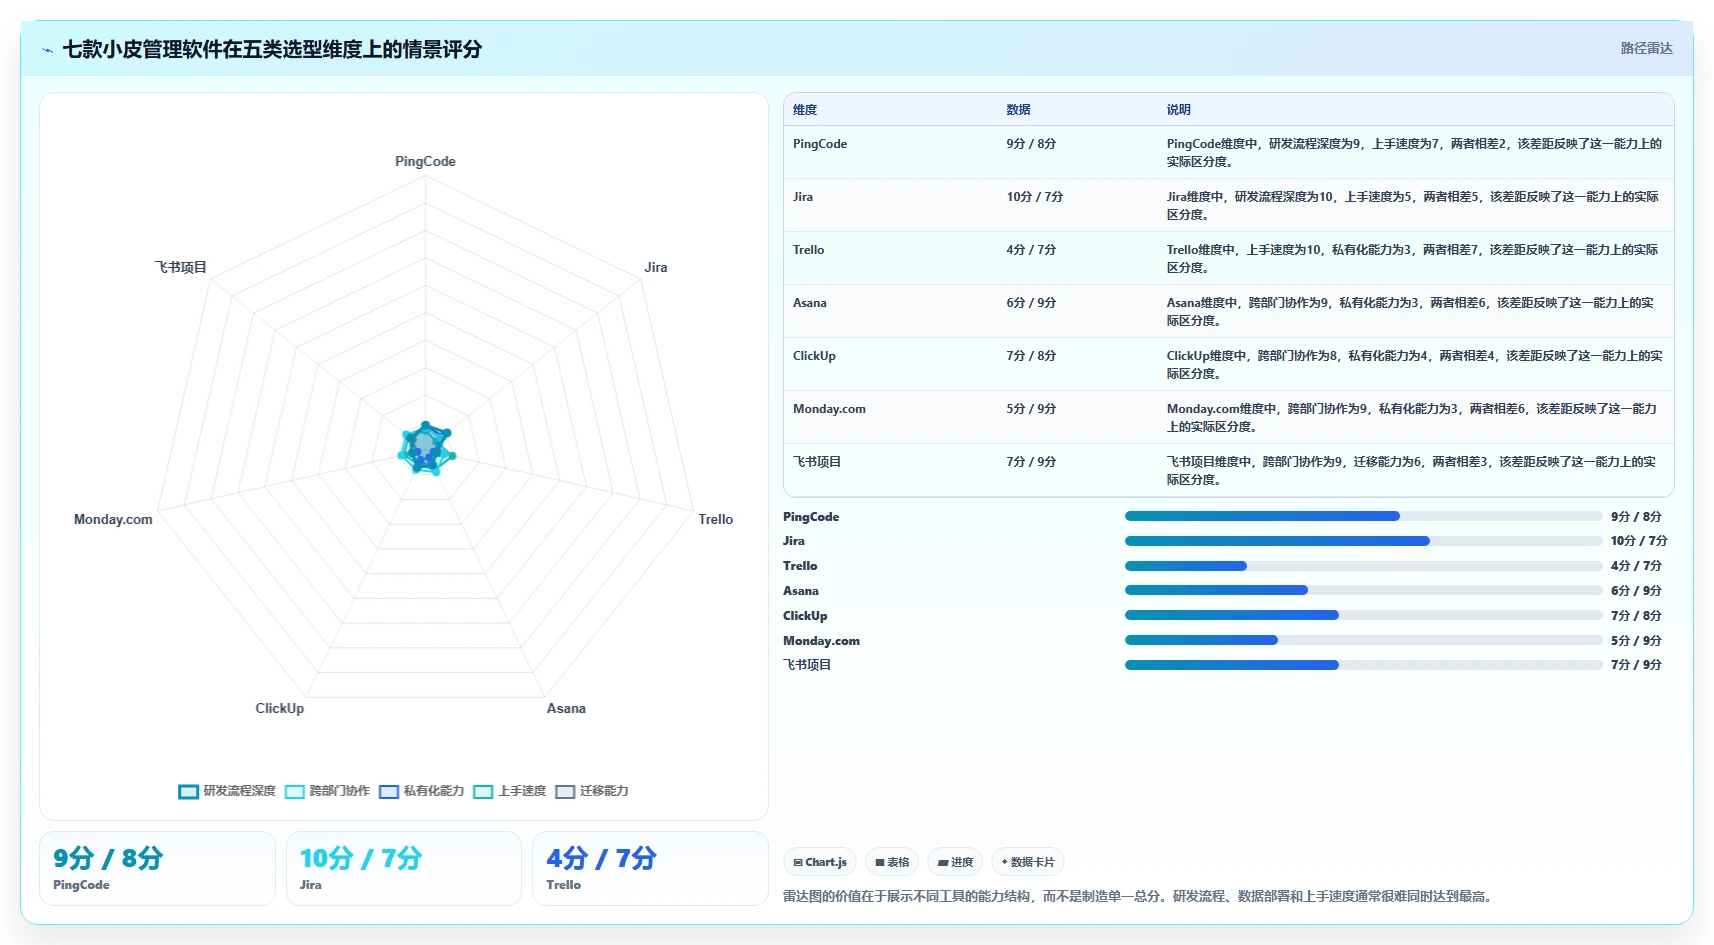Click the 飞书项目 radar axis label
Viewport: 1714px width, 945px height.
point(180,267)
